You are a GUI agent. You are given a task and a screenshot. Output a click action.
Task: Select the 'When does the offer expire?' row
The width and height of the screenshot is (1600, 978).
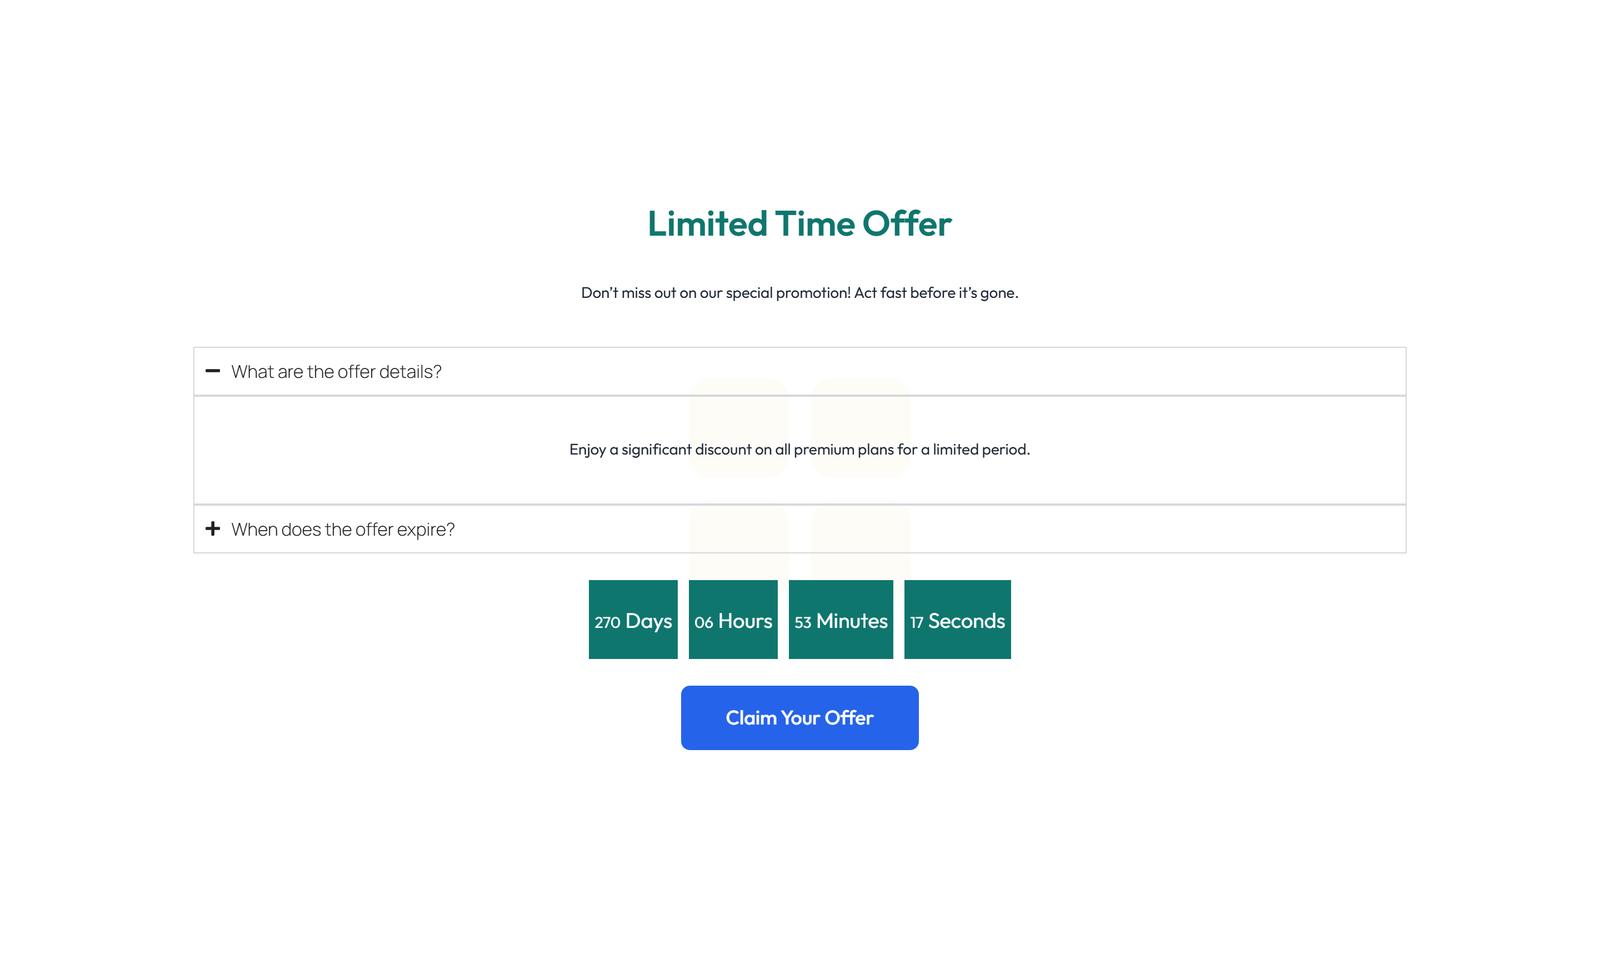pos(343,529)
